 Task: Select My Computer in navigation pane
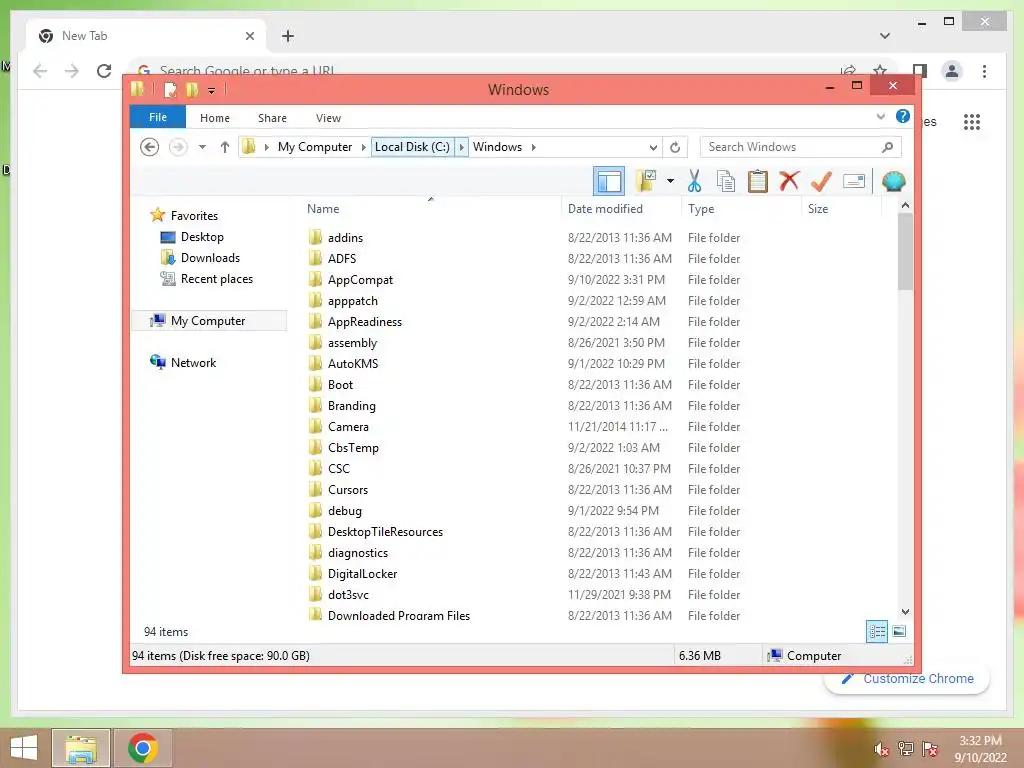tap(208, 321)
